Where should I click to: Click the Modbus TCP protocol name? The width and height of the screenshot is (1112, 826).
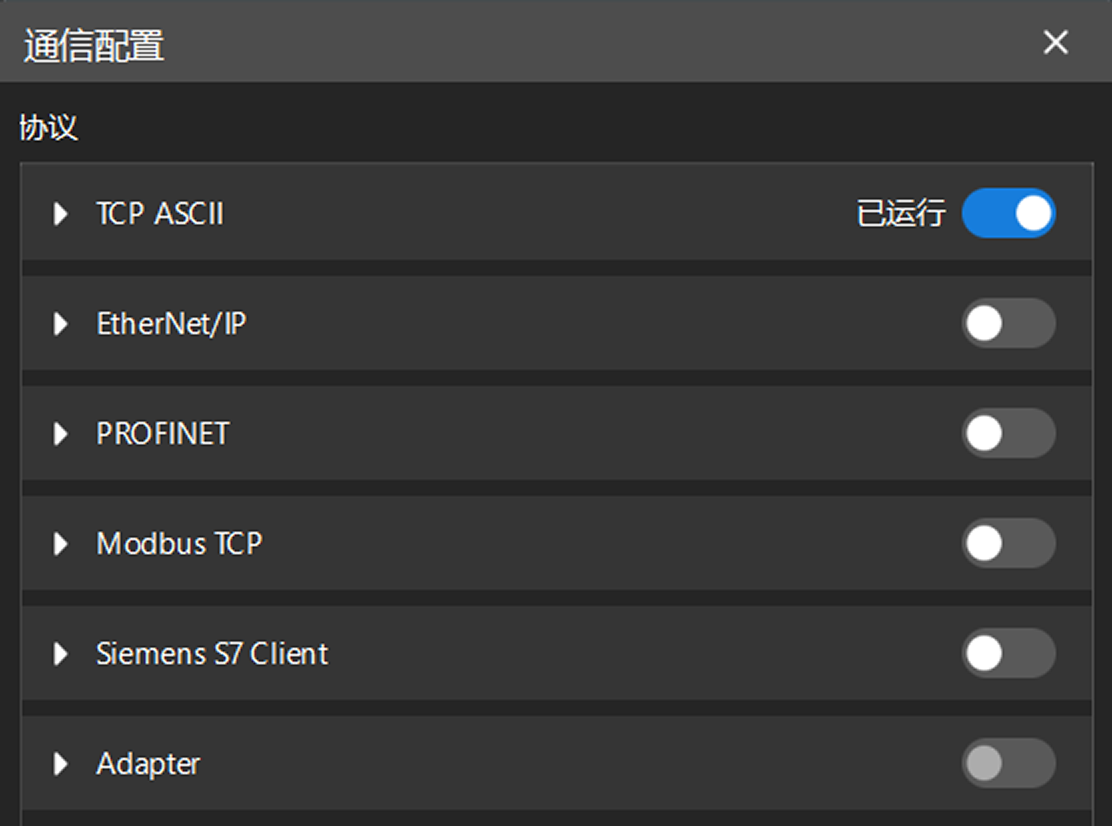coord(179,543)
